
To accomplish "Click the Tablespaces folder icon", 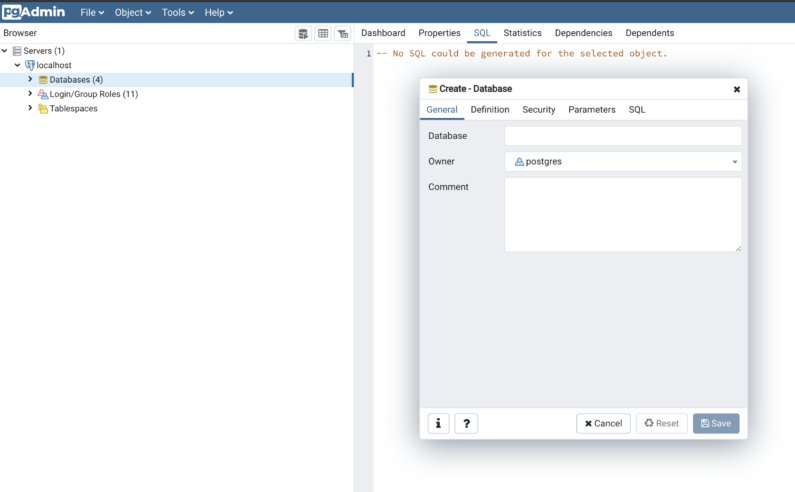I will click(x=43, y=109).
